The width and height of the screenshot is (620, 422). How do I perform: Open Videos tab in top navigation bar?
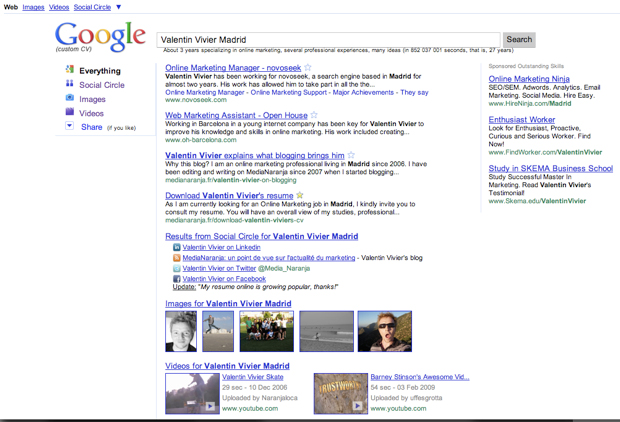pyautogui.click(x=59, y=7)
